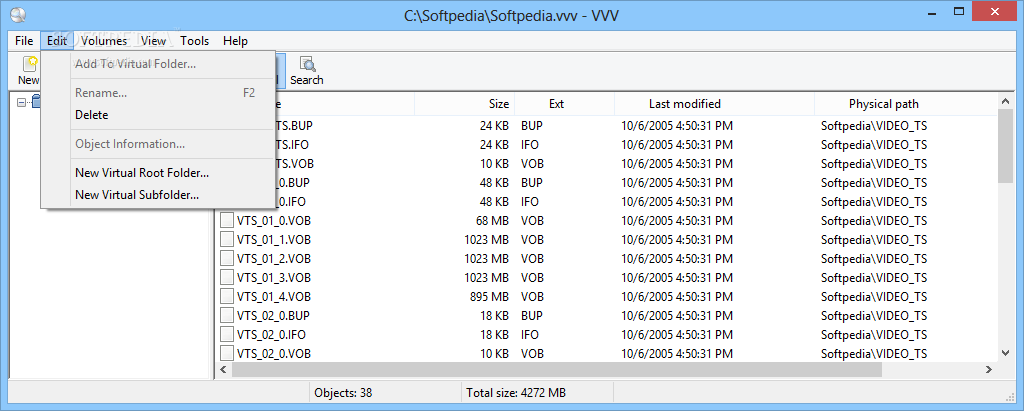Viewport: 1024px width, 411px height.
Task: Select New Virtual Subfolder... entry
Action: 158,195
